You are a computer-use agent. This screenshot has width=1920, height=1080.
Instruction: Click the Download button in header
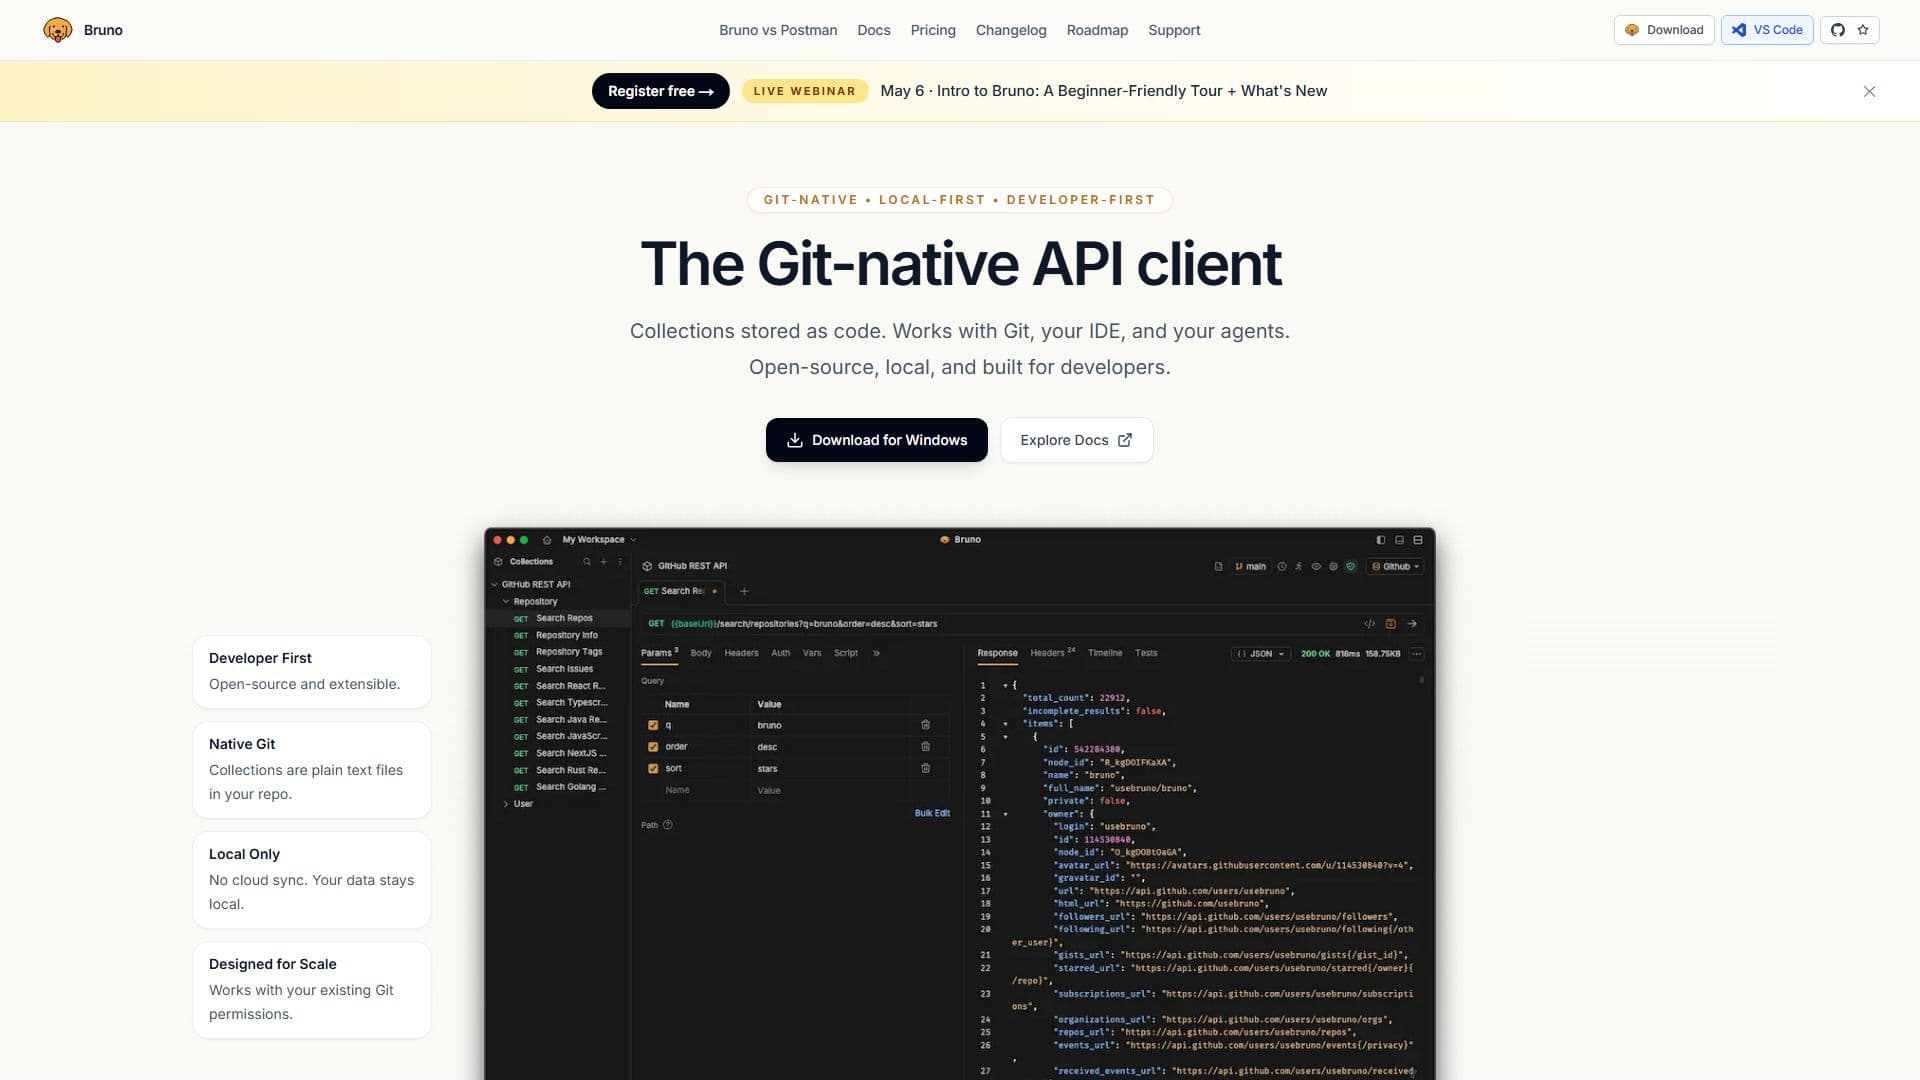coord(1664,30)
